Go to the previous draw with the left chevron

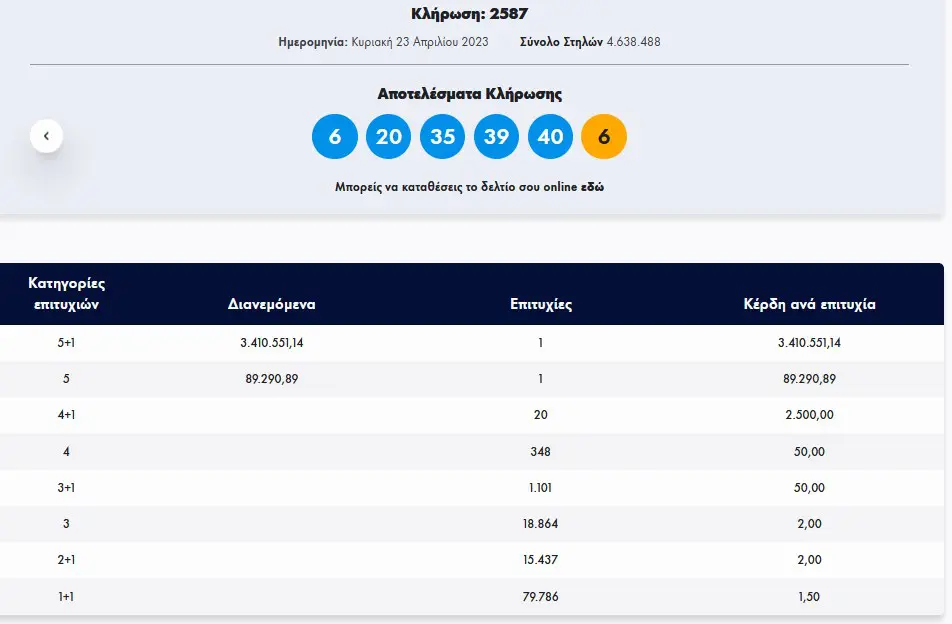(47, 136)
